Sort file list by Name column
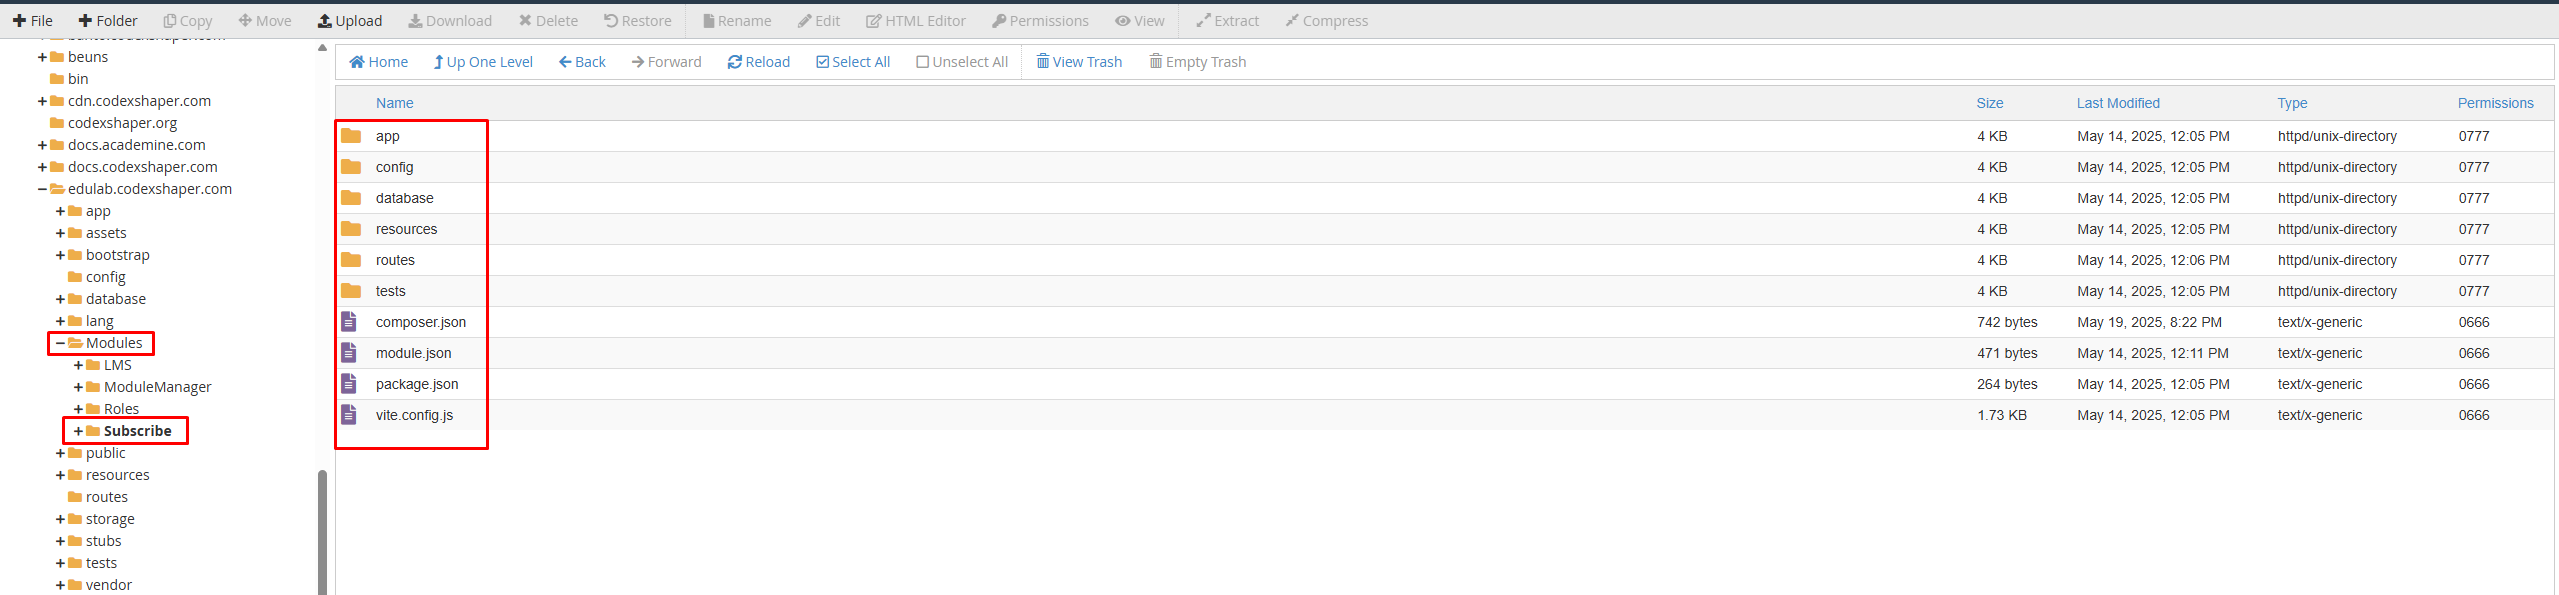2559x595 pixels. (394, 103)
